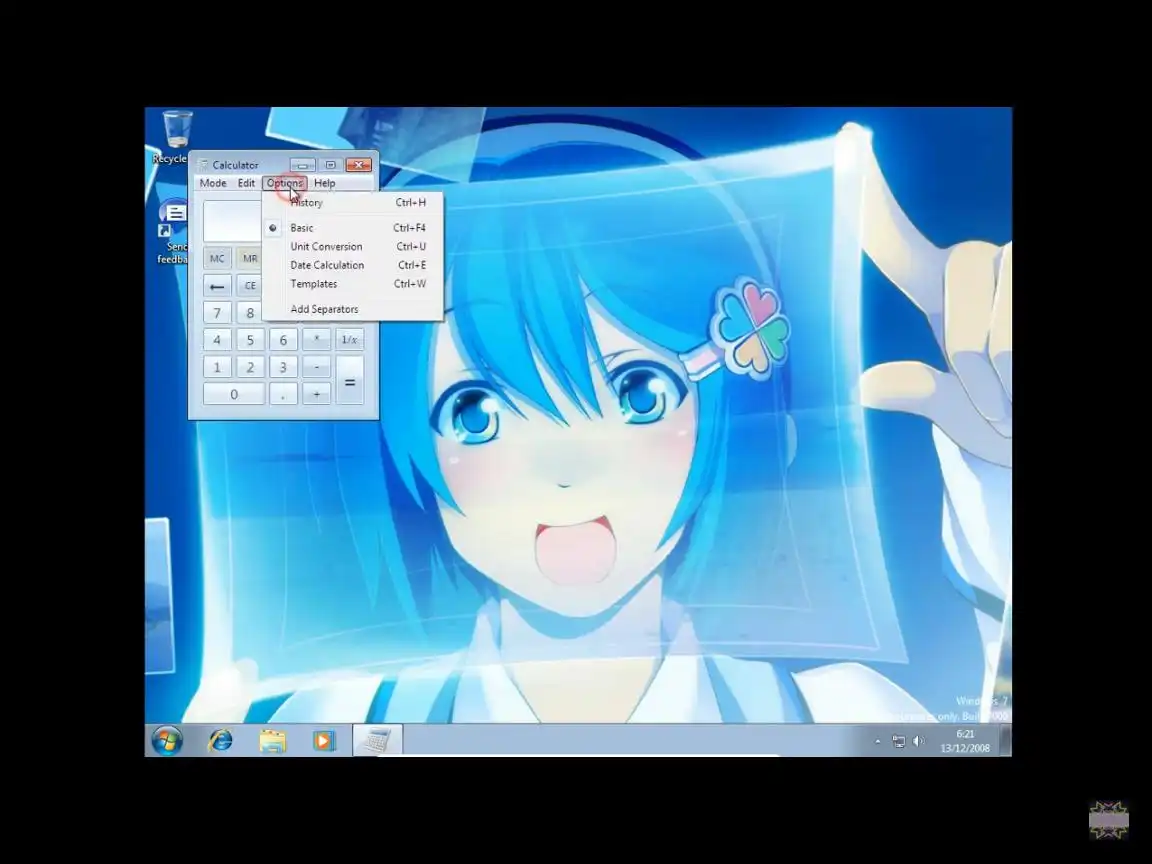Screen dimensions: 1152x864
Task: Click the MC memory clear key
Action: [217, 259]
